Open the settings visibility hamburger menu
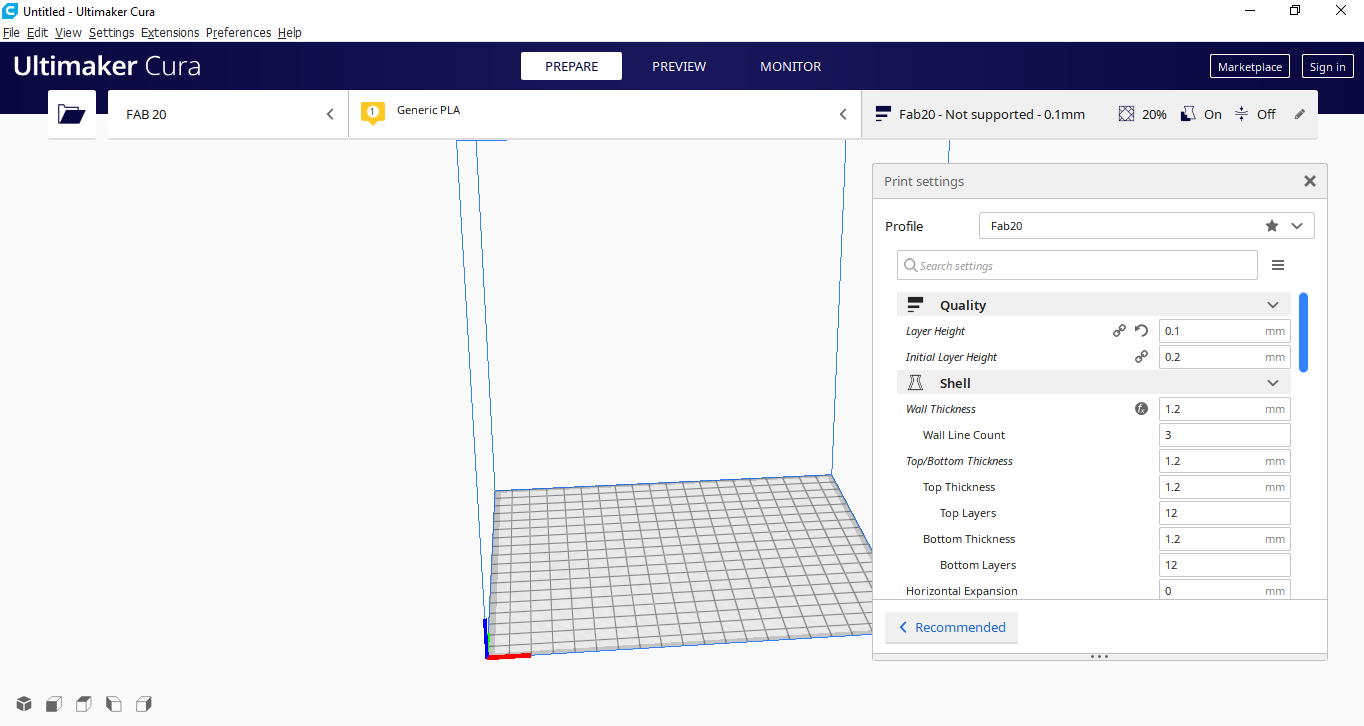 1278,265
